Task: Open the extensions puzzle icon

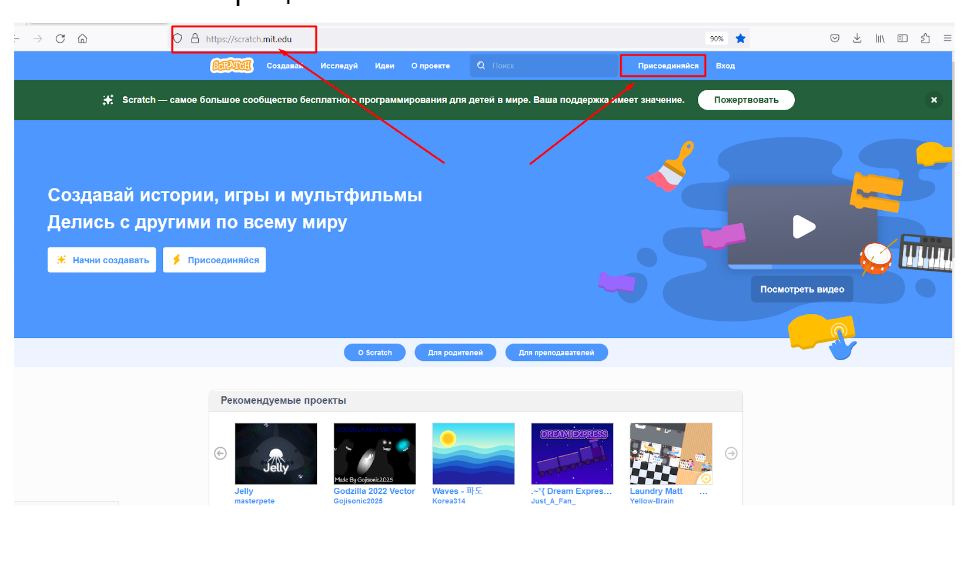Action: pos(925,39)
